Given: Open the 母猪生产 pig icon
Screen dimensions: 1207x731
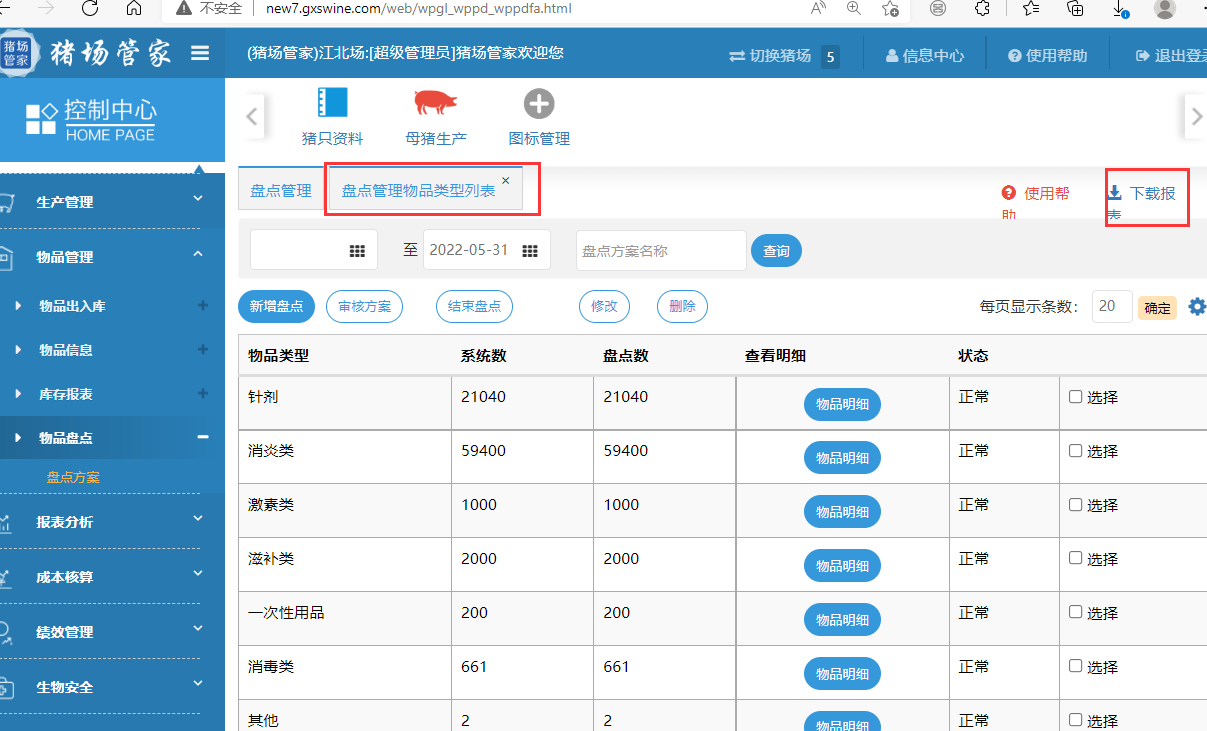Looking at the screenshot, I should (435, 103).
